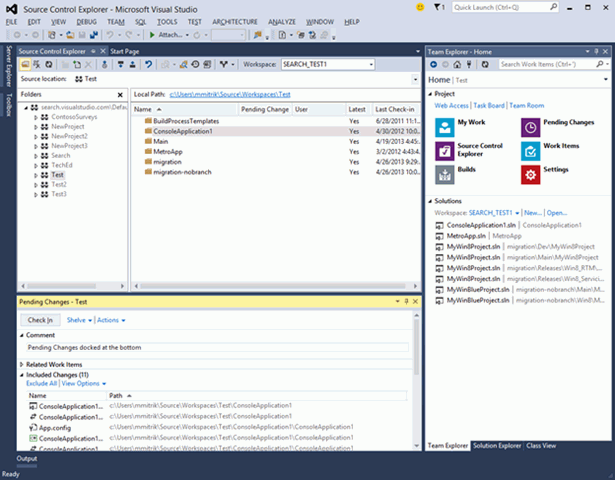615x480 pixels.
Task: Click the Open... link under Solutions
Action: coord(557,213)
